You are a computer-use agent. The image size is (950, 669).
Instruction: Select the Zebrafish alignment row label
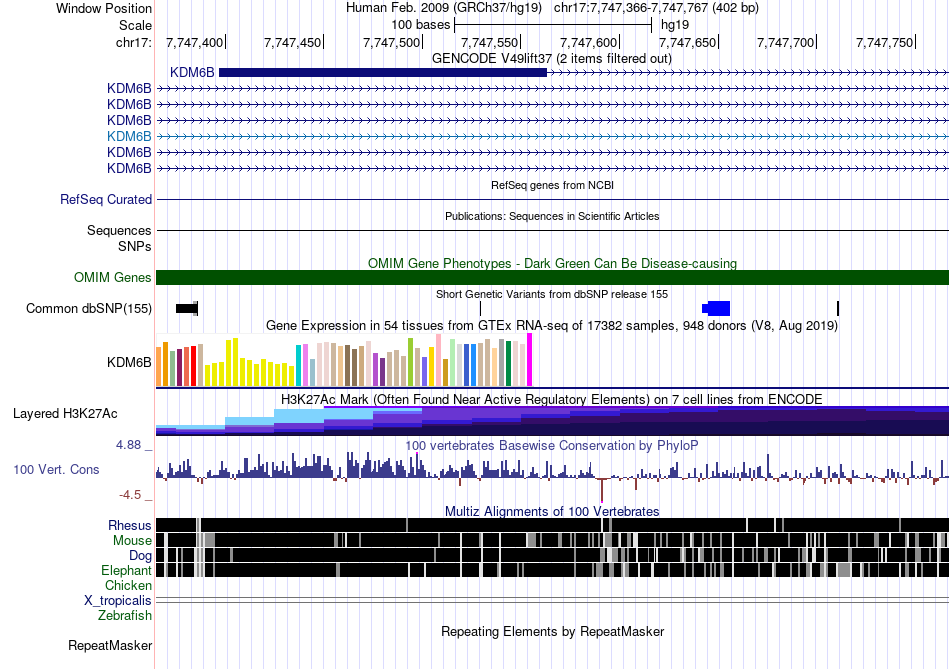[x=125, y=616]
